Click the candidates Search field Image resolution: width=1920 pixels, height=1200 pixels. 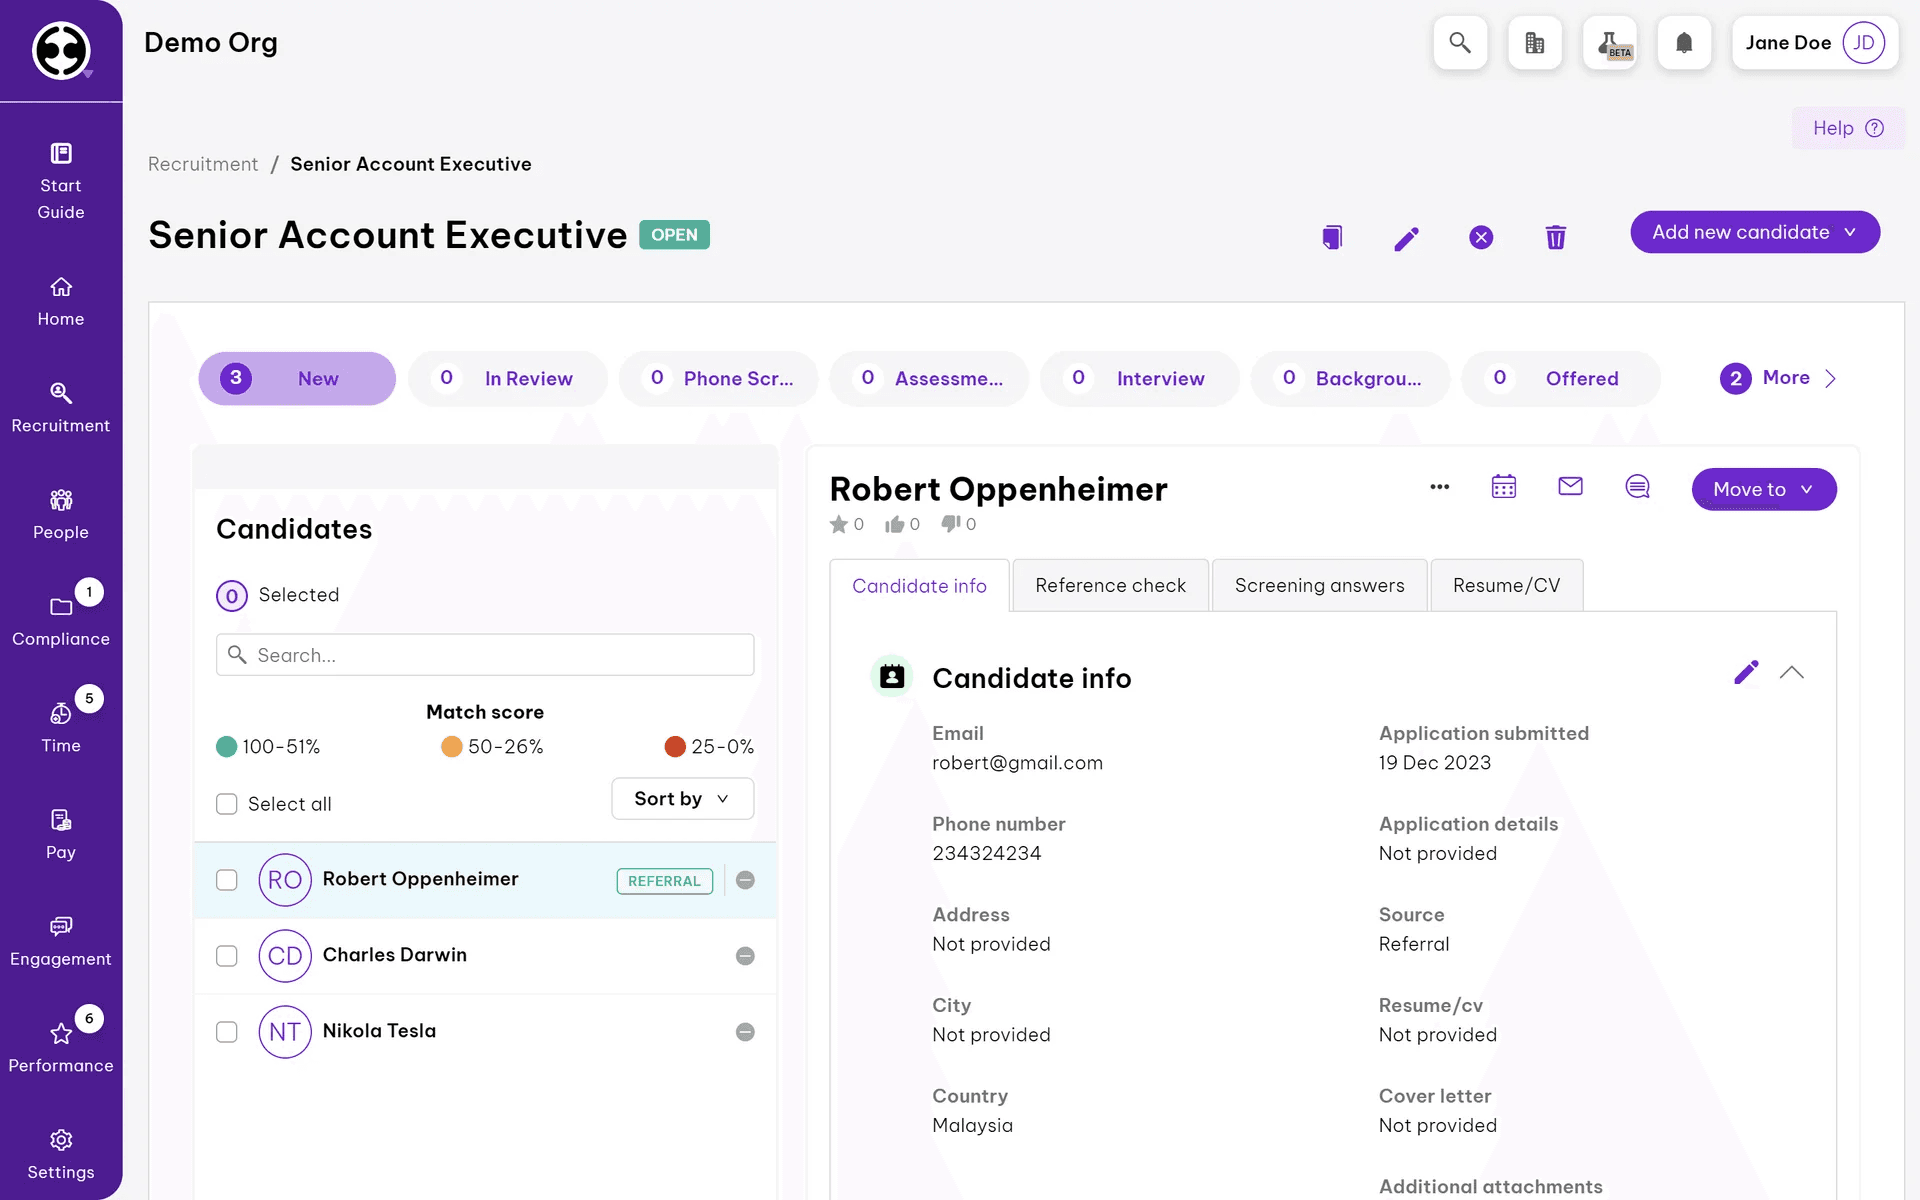pyautogui.click(x=485, y=655)
